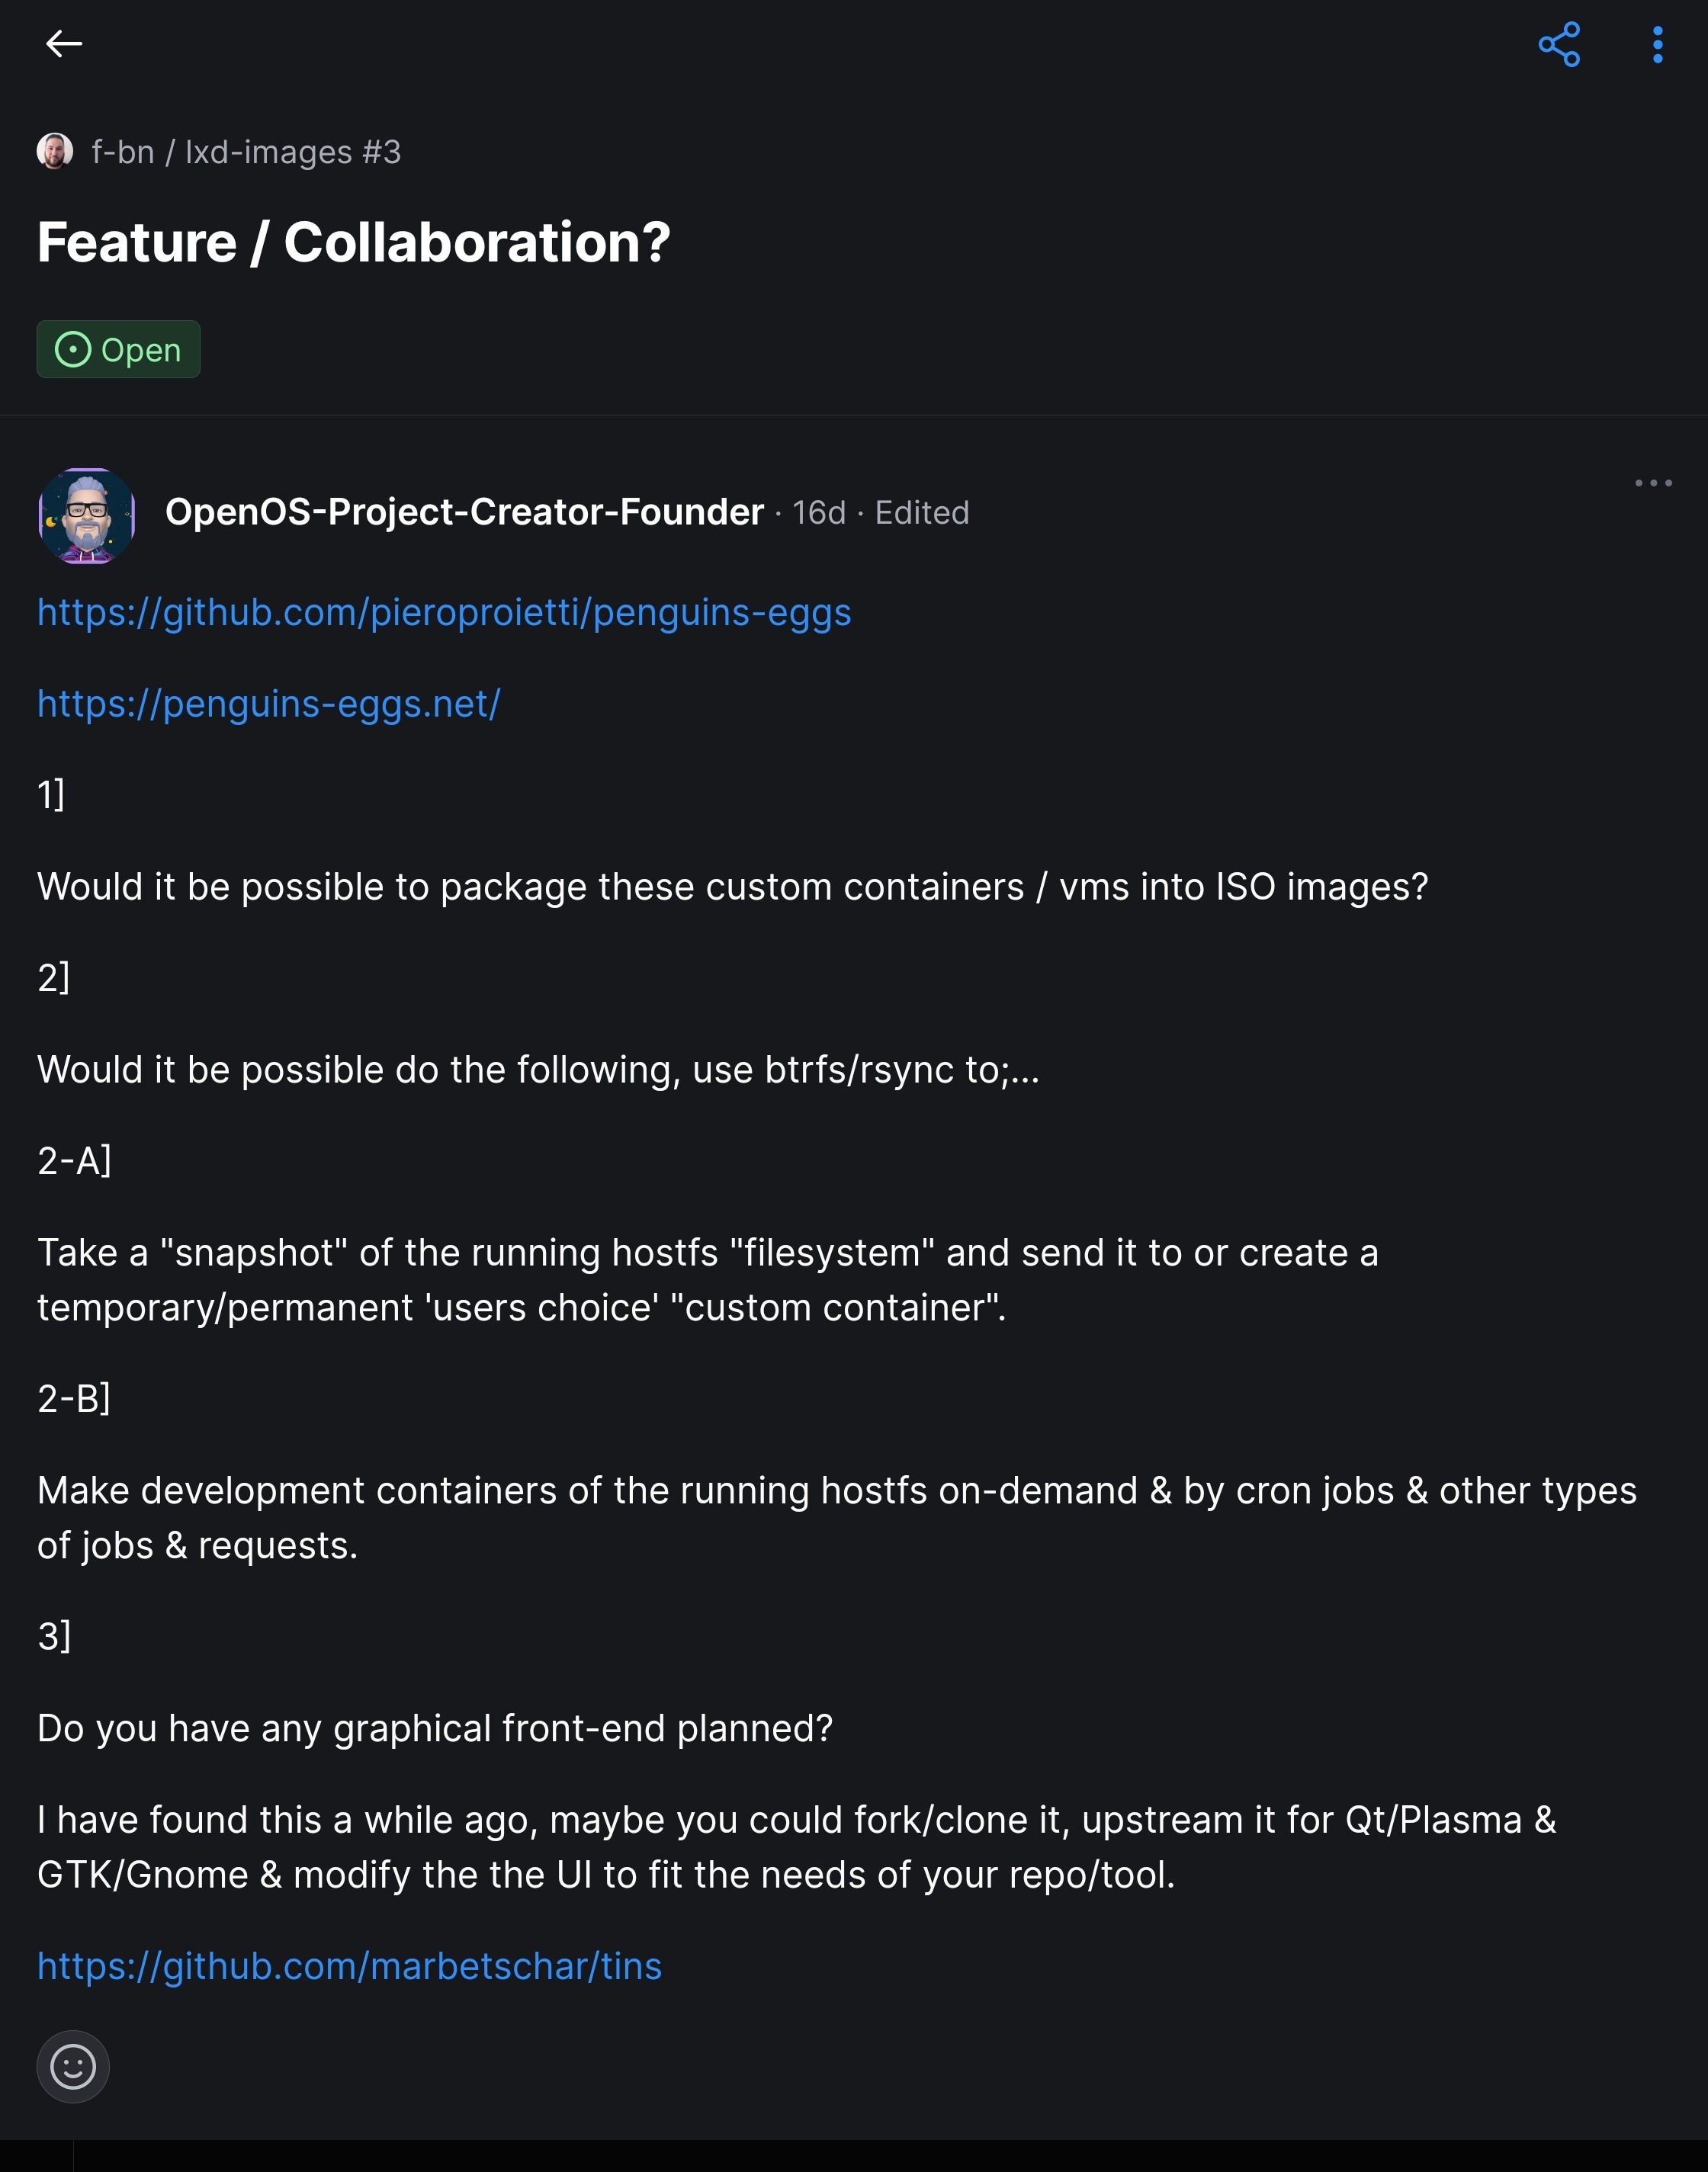Tap the f-bn repository owner avatar
Viewport: 1708px width, 2172px height.
(55, 152)
